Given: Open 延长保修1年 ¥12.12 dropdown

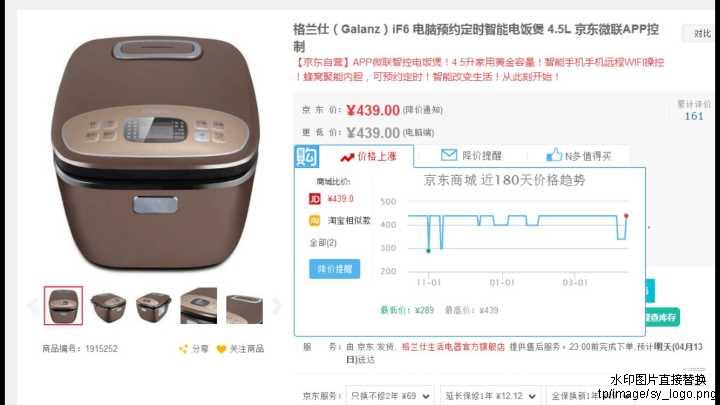Looking at the screenshot, I should point(490,396).
